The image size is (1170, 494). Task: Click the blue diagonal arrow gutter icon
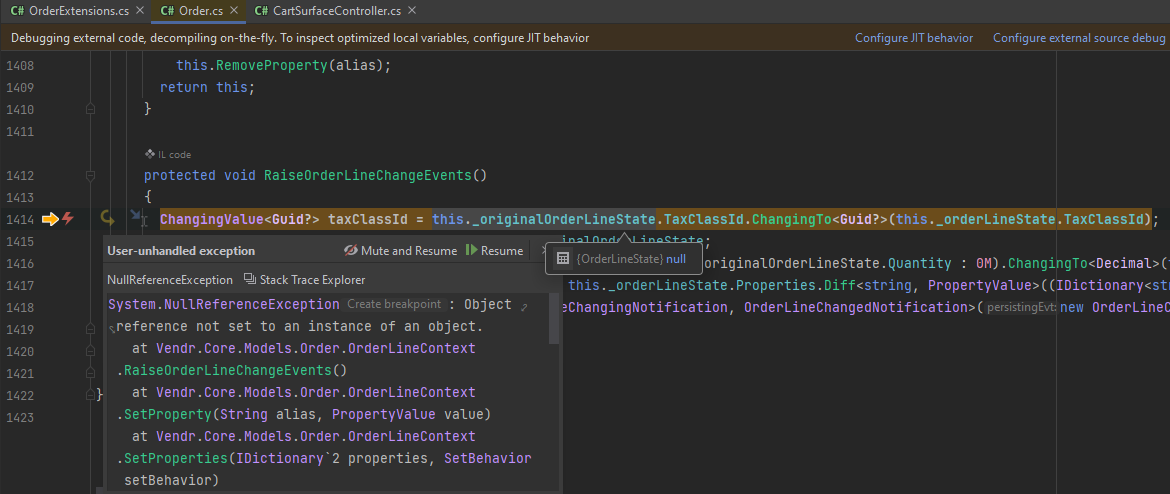[136, 216]
